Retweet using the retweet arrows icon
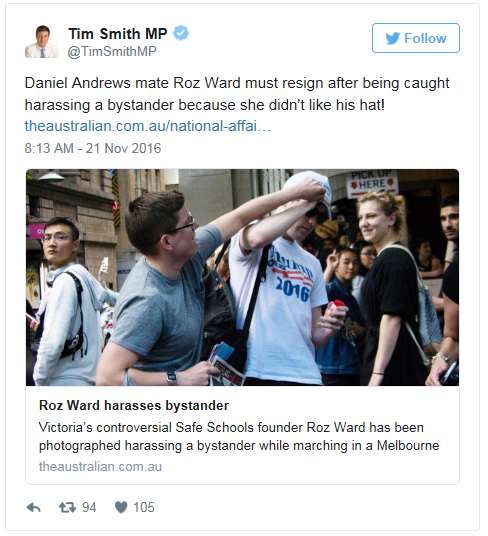This screenshot has width=488, height=536. pyautogui.click(x=67, y=508)
